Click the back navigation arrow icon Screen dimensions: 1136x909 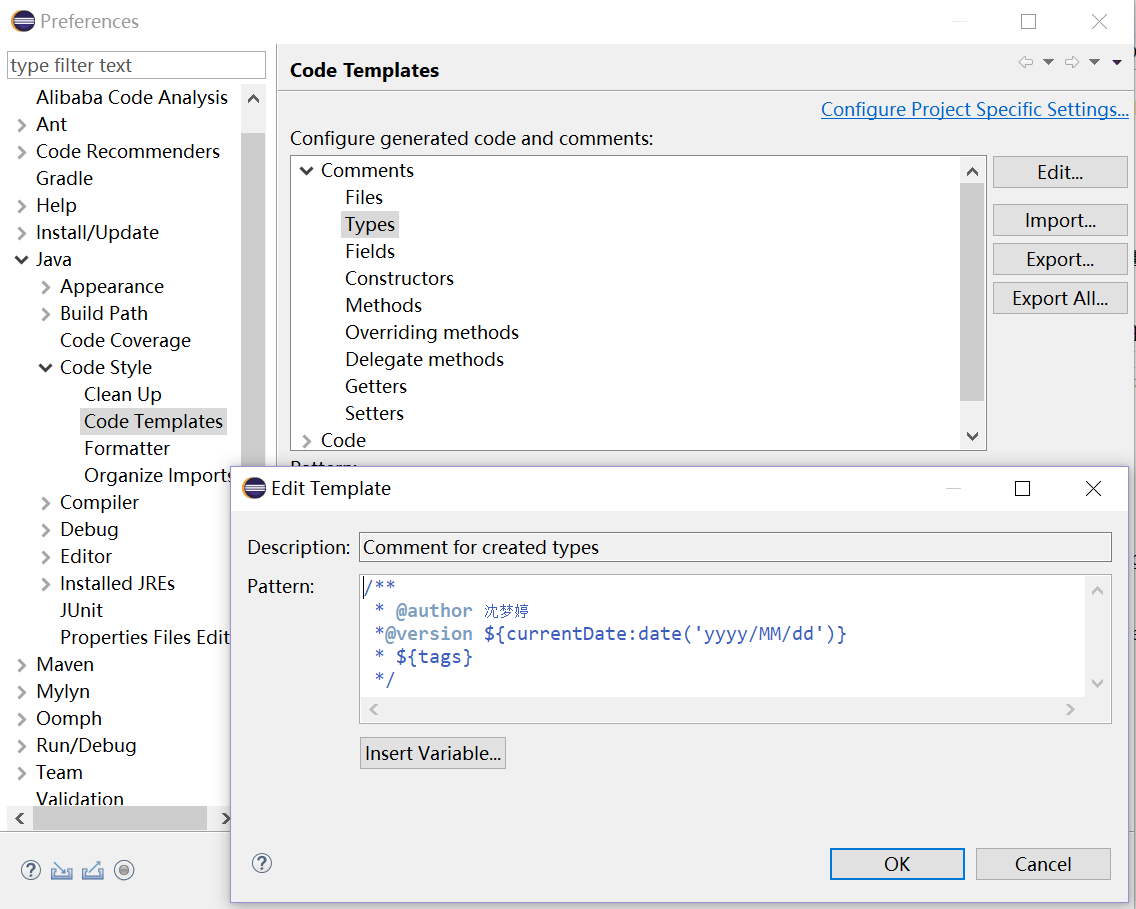1025,62
